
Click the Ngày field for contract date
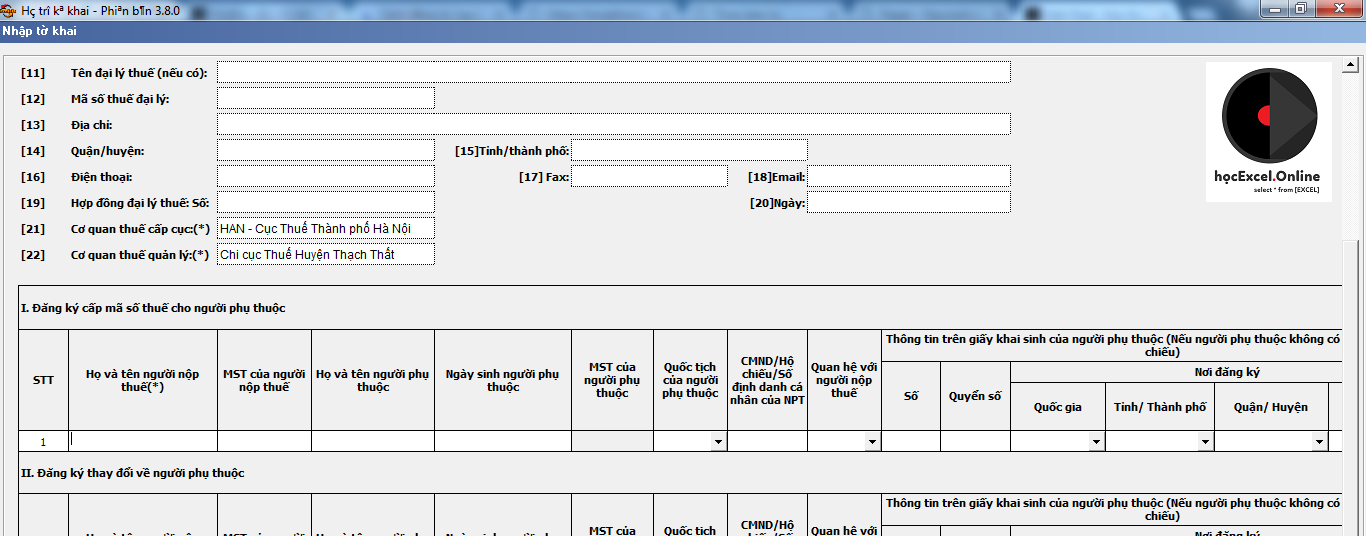[x=908, y=203]
